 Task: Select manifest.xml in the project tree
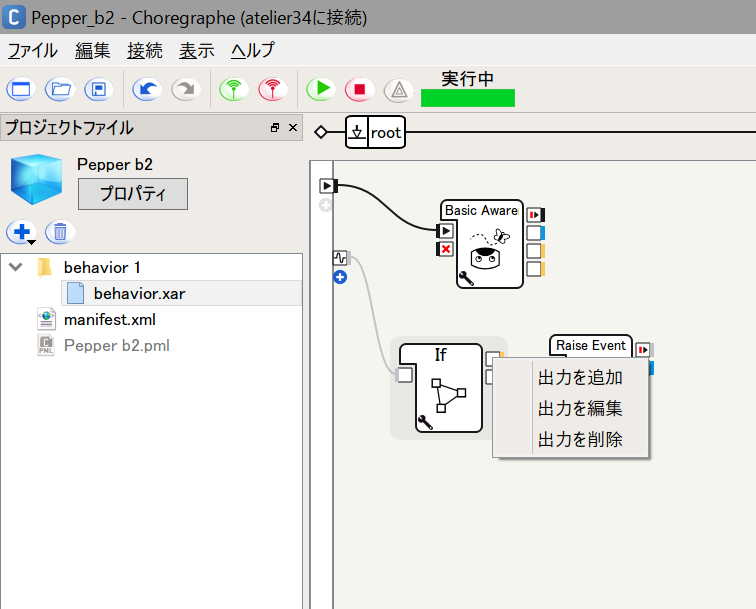(x=109, y=319)
